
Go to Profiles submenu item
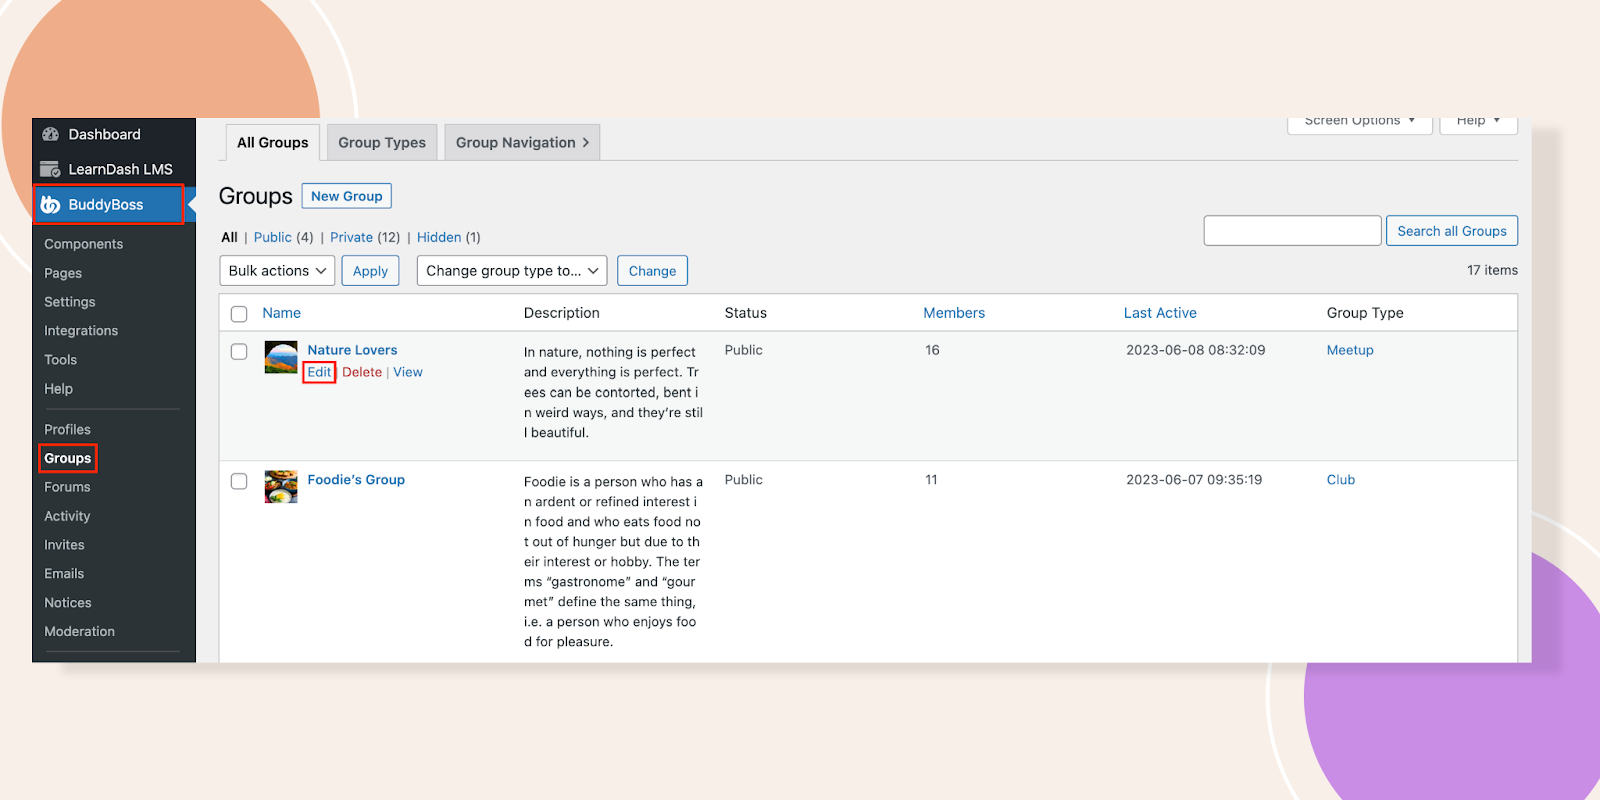coord(67,429)
